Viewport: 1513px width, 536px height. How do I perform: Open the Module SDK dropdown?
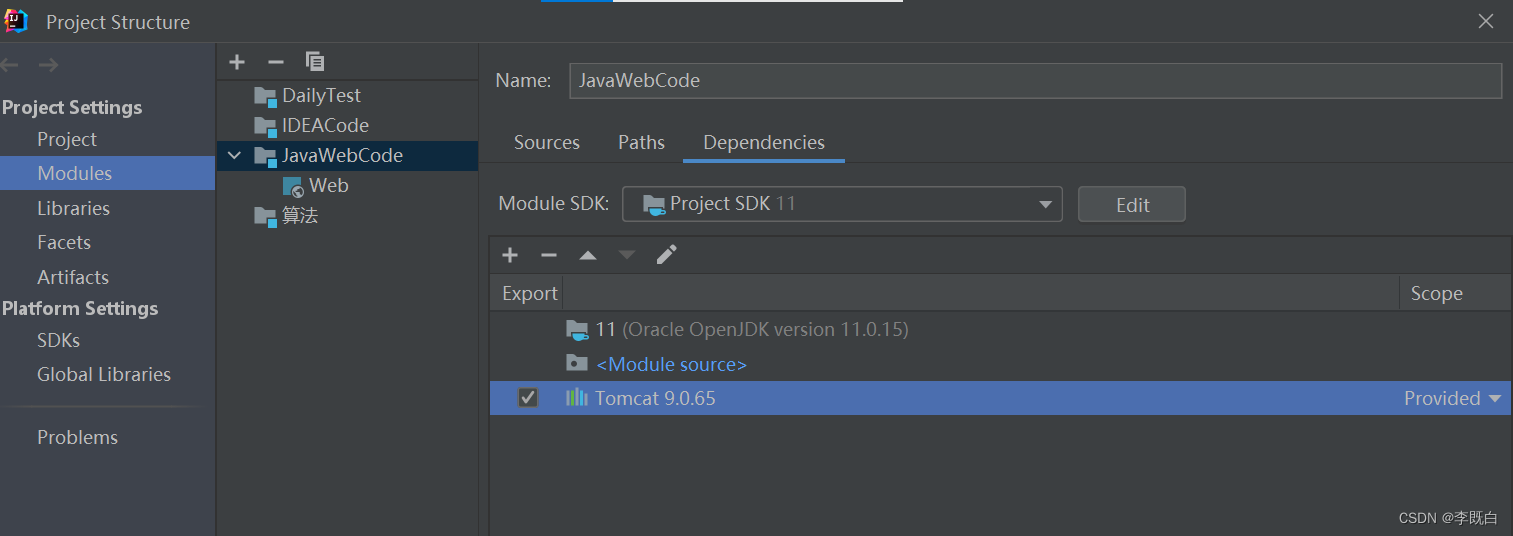click(x=1045, y=204)
